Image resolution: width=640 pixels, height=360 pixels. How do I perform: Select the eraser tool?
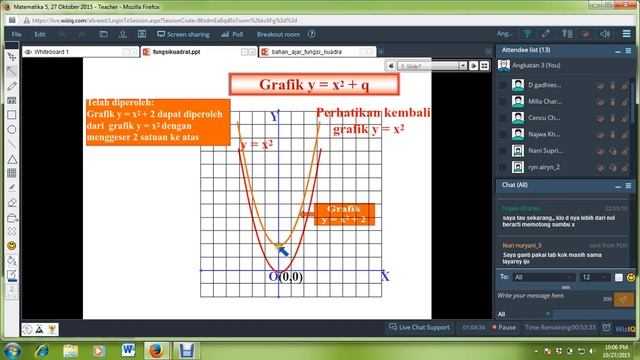click(12, 202)
